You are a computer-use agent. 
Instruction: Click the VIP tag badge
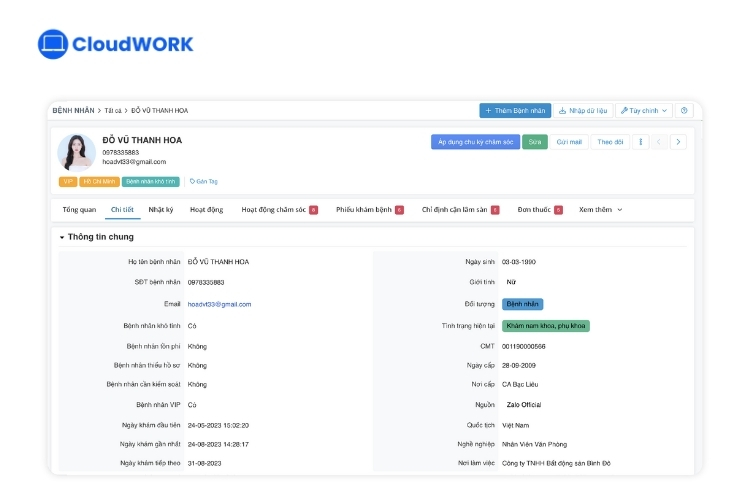tap(68, 182)
